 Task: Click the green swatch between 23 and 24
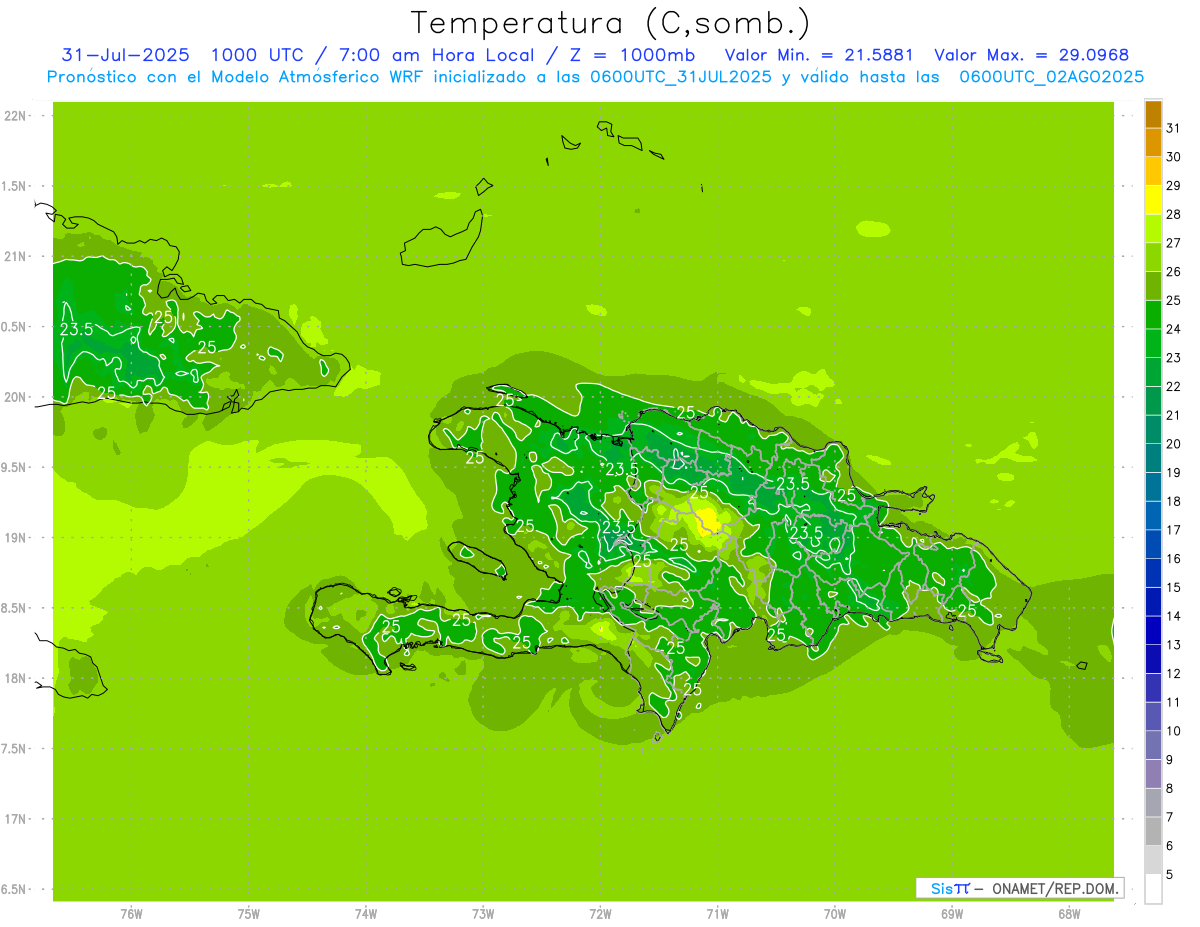(x=1153, y=343)
